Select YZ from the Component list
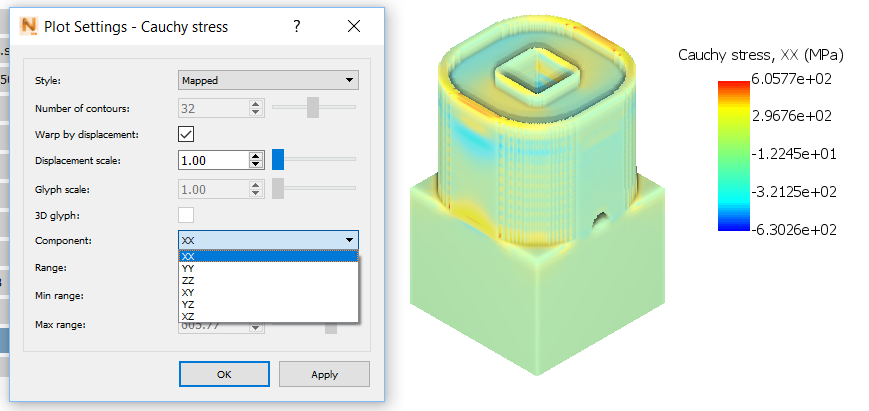 268,305
